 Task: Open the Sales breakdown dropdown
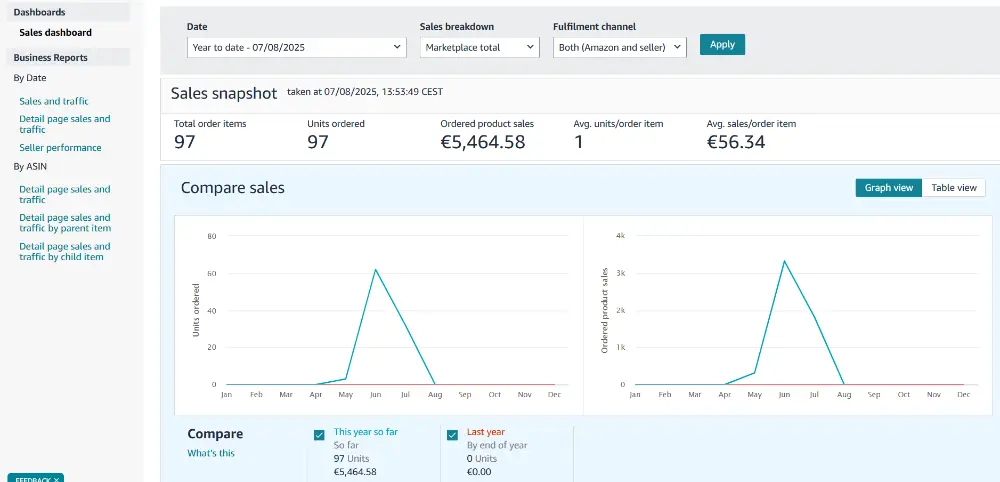pyautogui.click(x=480, y=47)
